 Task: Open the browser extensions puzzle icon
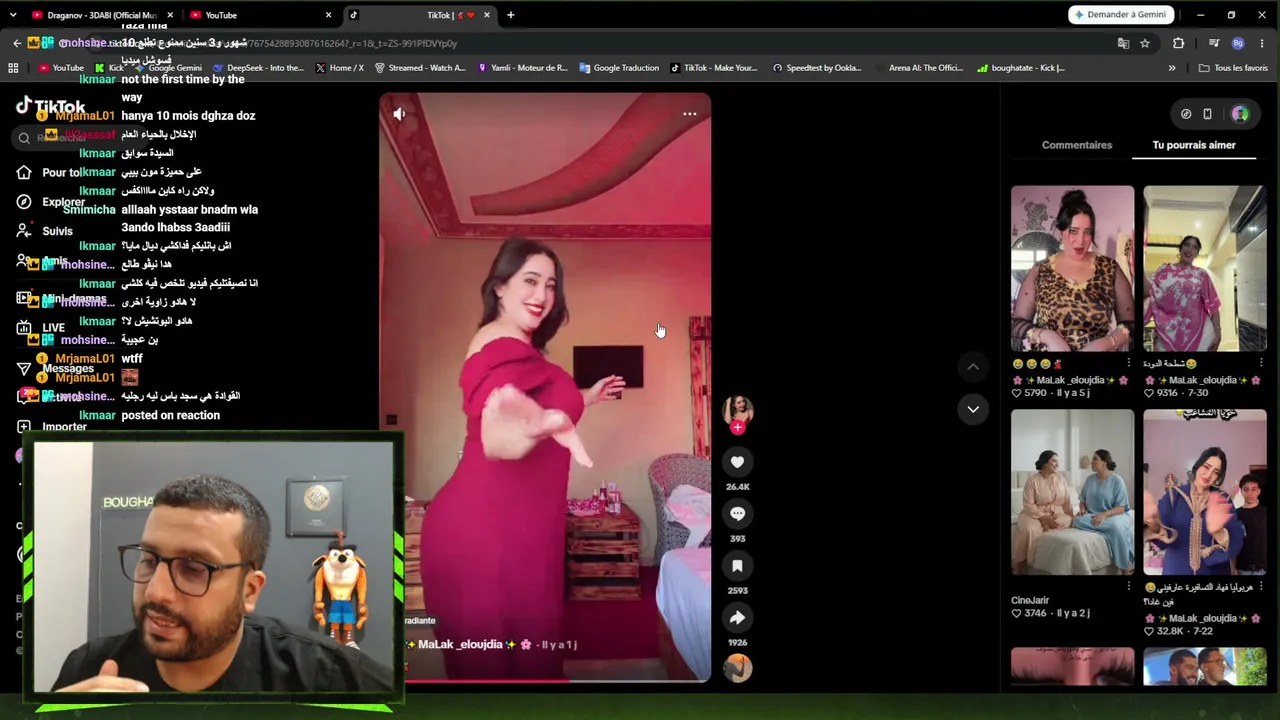pos(1178,43)
